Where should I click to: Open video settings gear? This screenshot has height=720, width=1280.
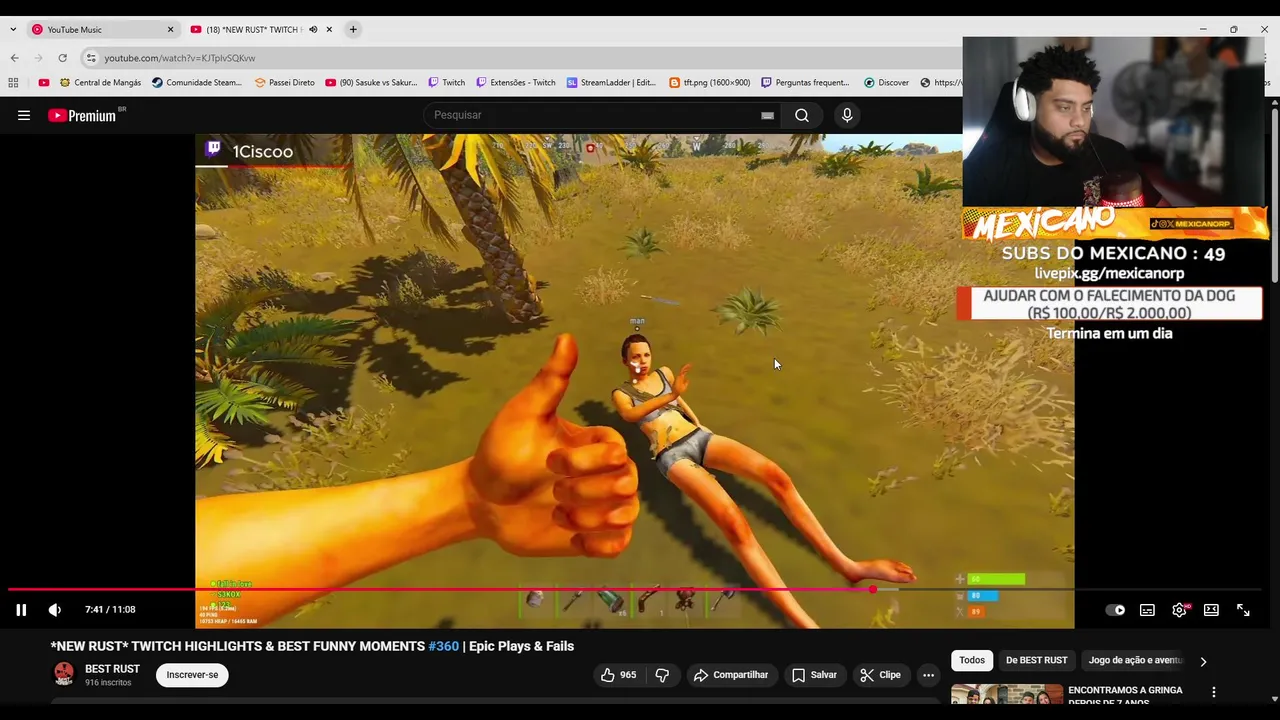(x=1180, y=610)
